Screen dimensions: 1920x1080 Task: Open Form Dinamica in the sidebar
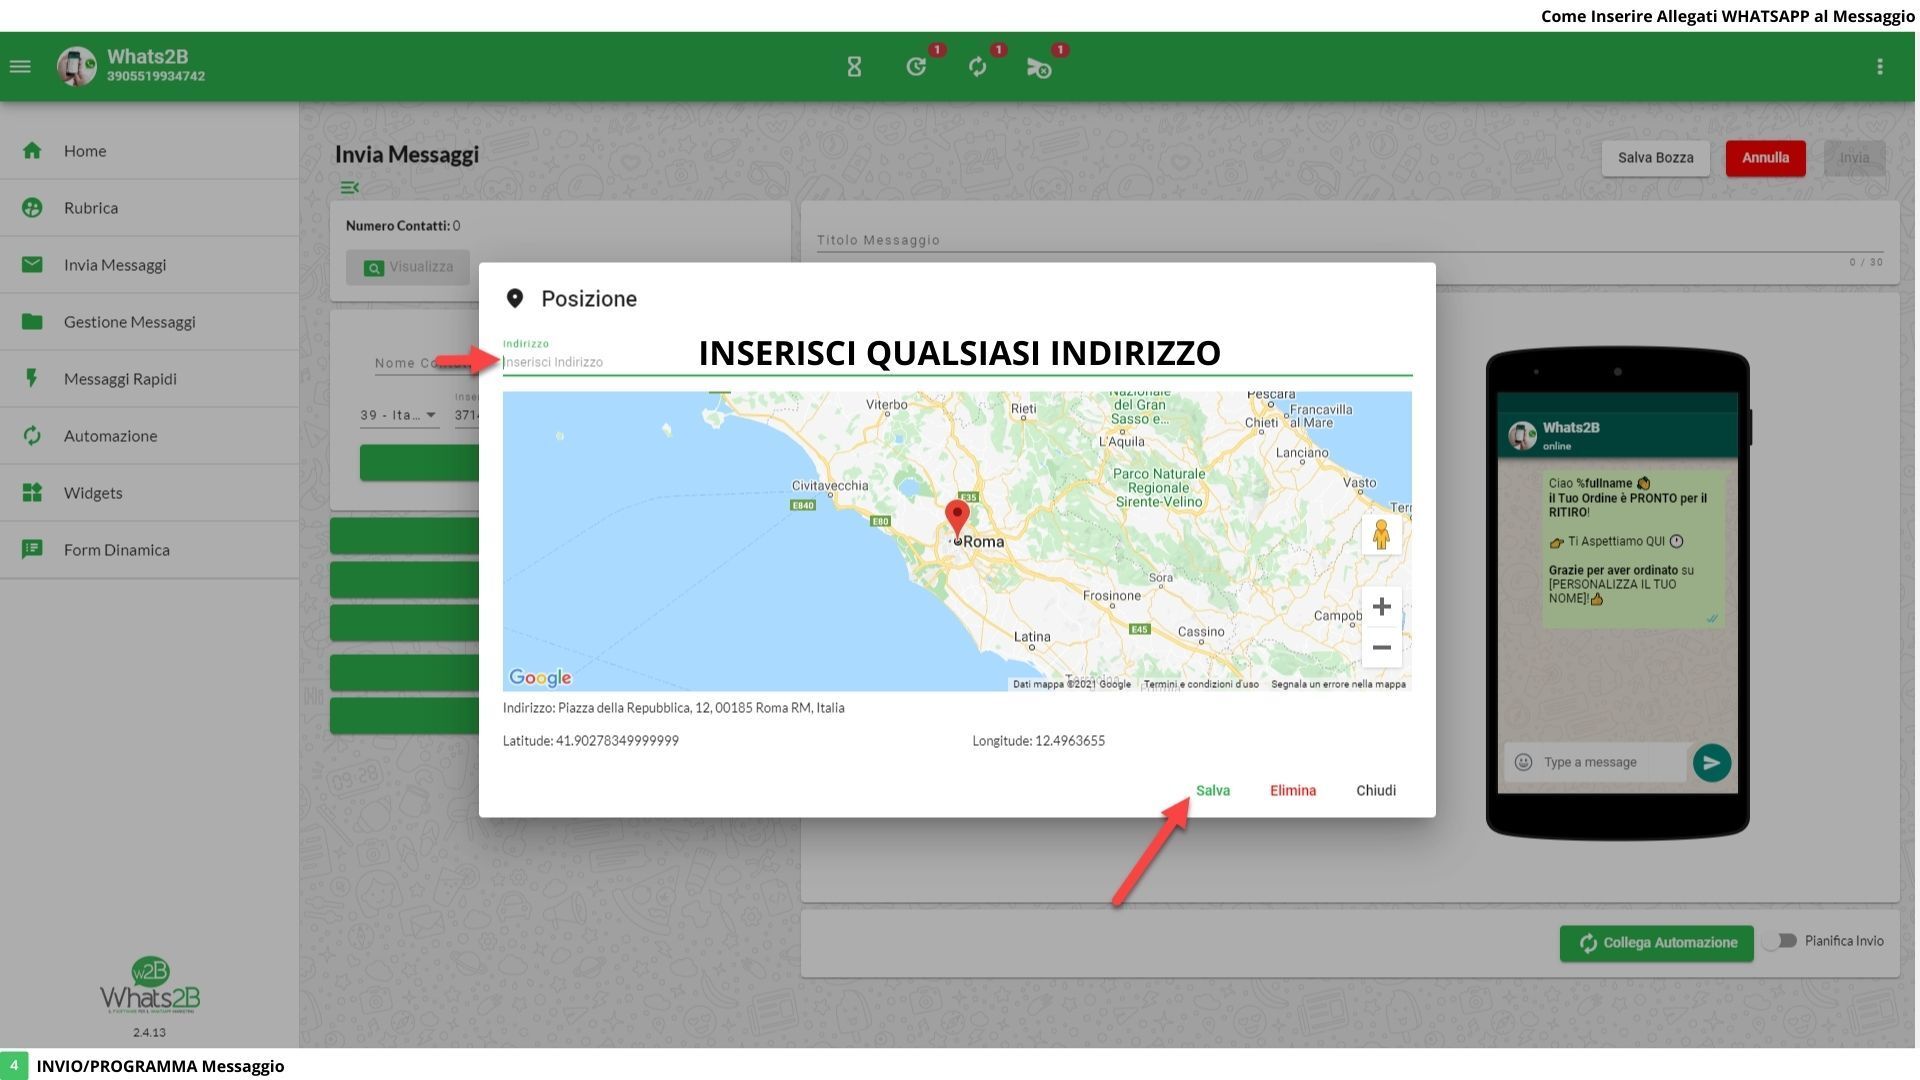coord(150,550)
